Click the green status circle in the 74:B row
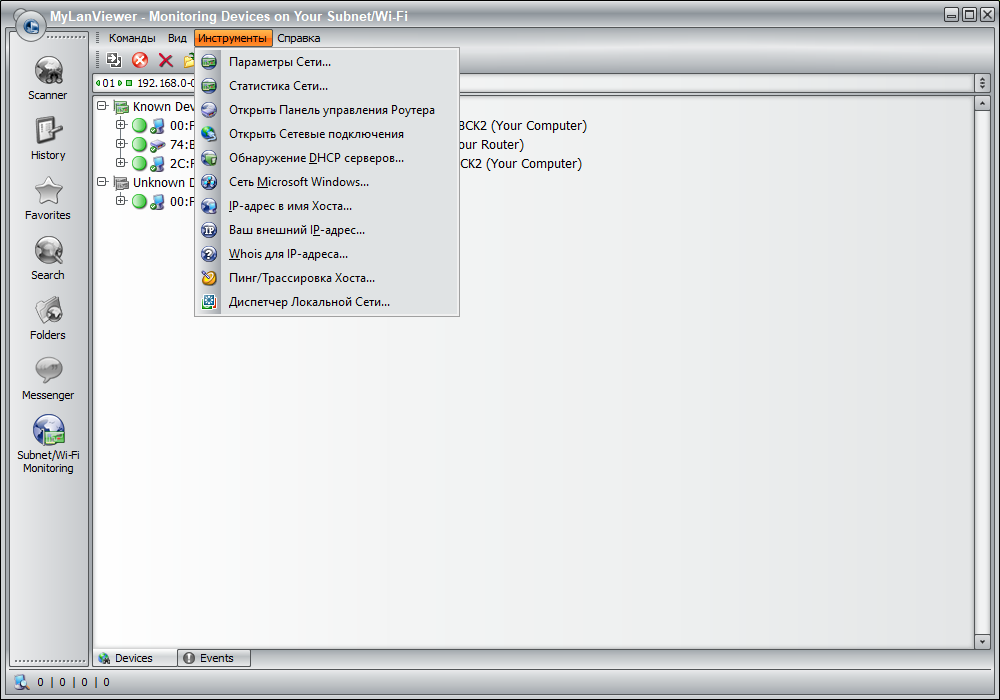The width and height of the screenshot is (1000, 700). [x=139, y=145]
